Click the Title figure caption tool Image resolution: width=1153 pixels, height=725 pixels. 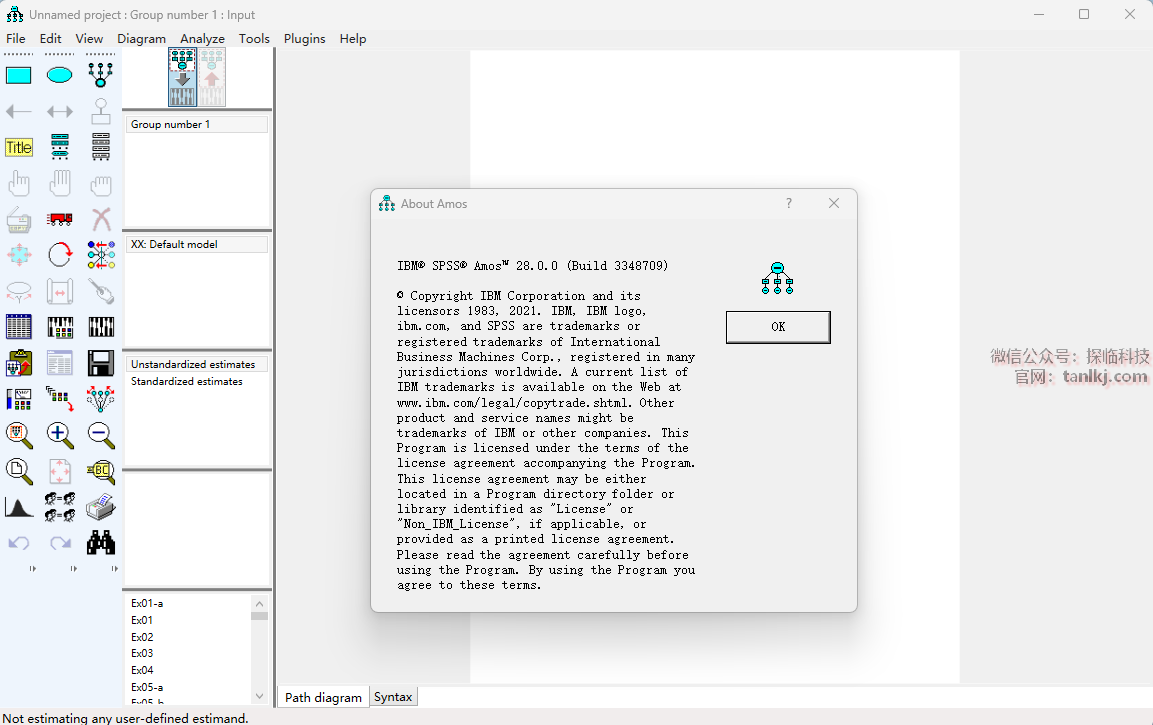(18, 147)
